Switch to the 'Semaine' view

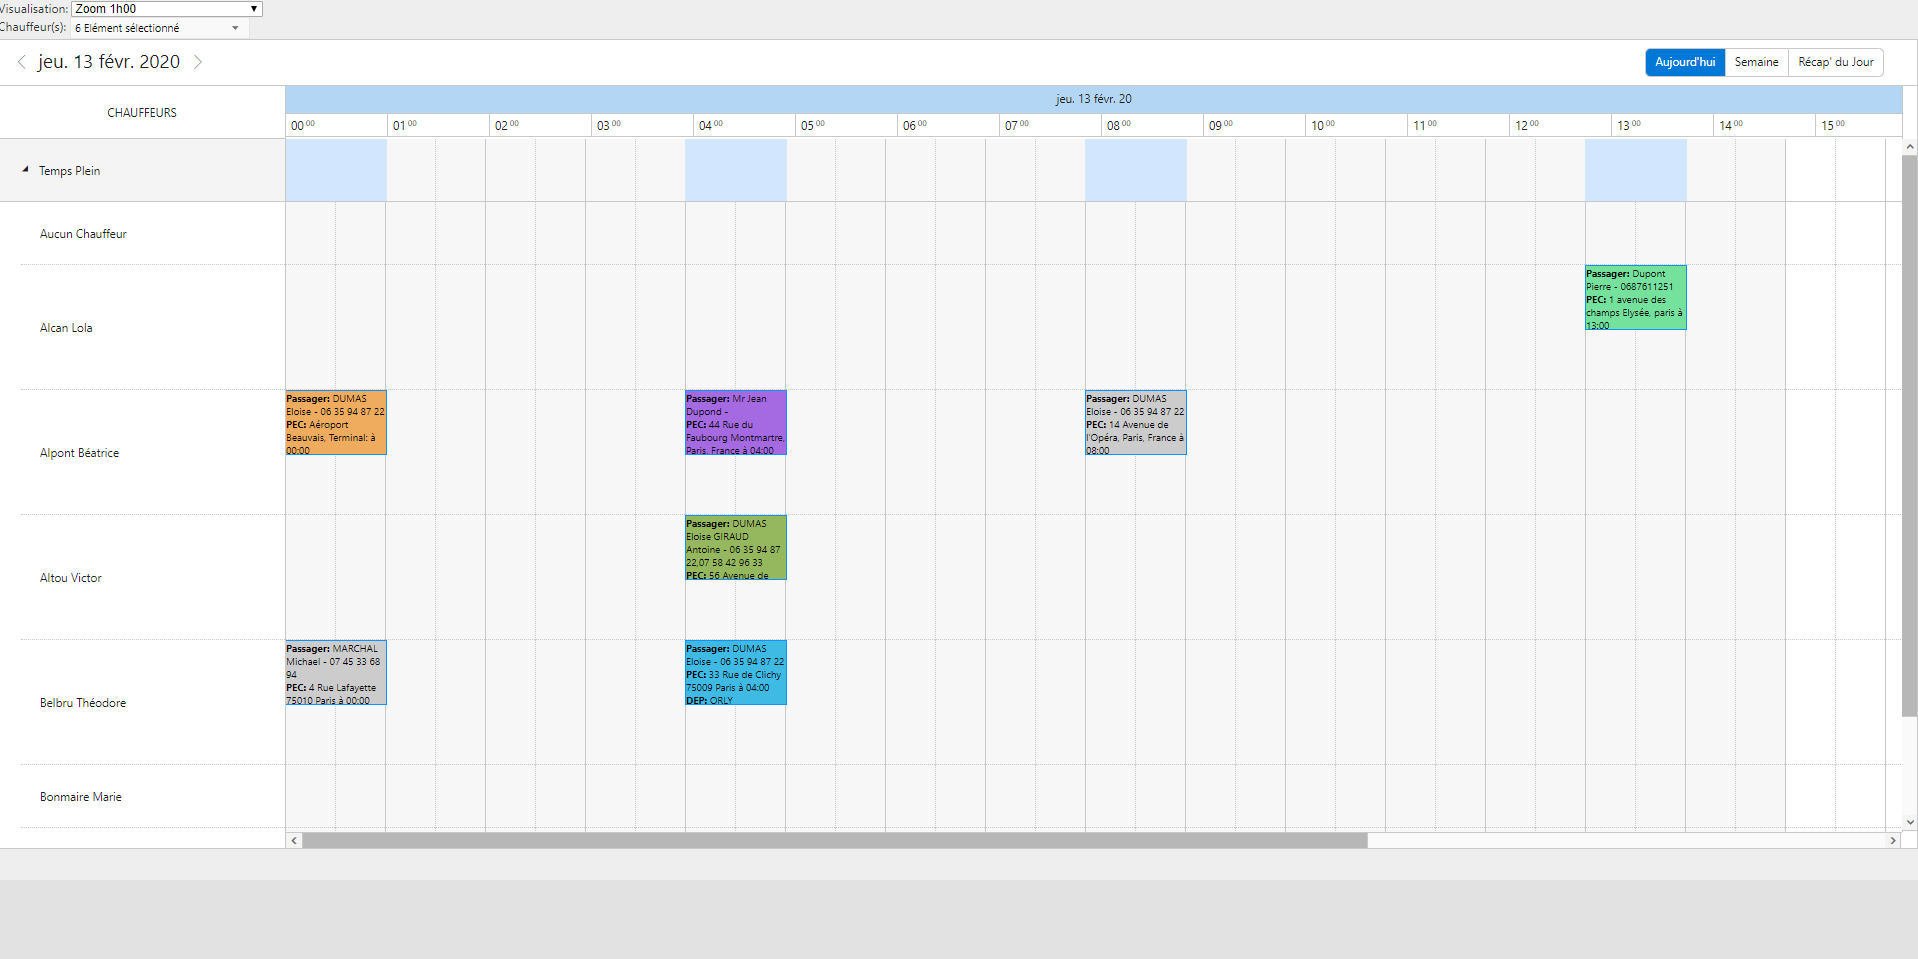tap(1756, 62)
